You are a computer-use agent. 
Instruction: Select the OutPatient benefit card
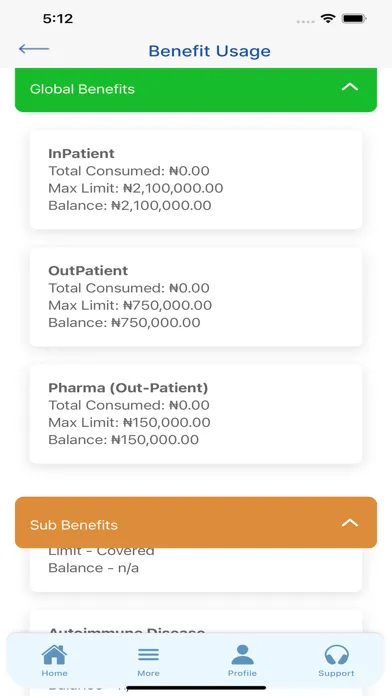(x=196, y=297)
